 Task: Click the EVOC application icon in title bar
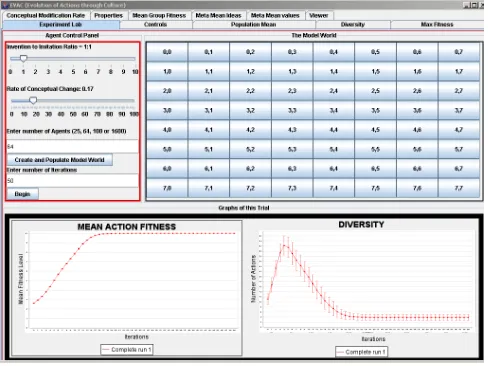point(5,5)
